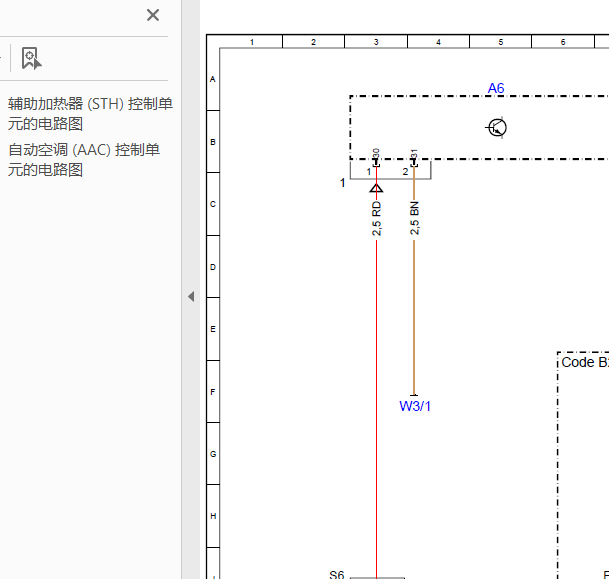Click the W3/1 ground reference label
609x579 pixels.
click(x=415, y=406)
